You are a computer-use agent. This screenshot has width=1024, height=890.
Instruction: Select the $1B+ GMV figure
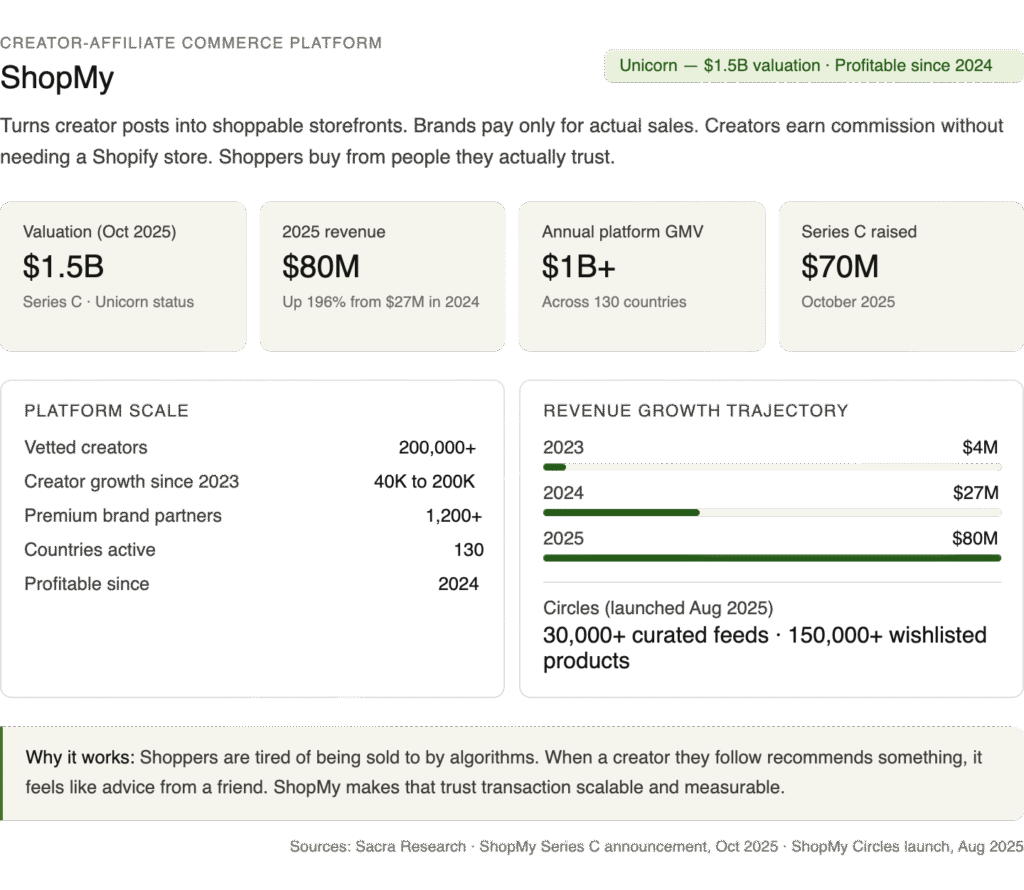[579, 266]
